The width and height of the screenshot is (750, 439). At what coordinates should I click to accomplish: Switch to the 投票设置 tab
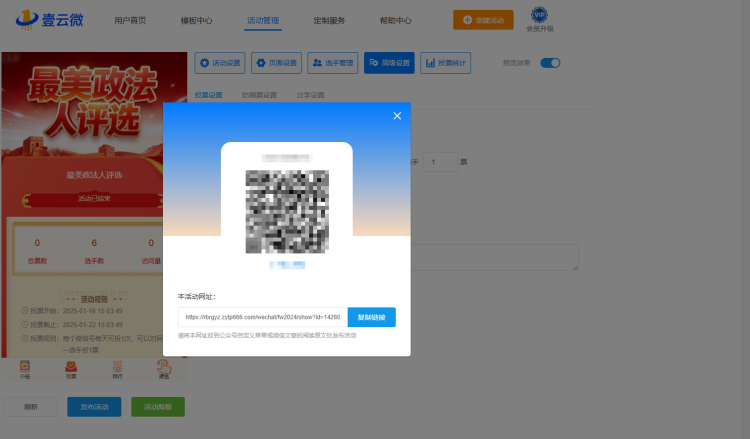point(209,95)
